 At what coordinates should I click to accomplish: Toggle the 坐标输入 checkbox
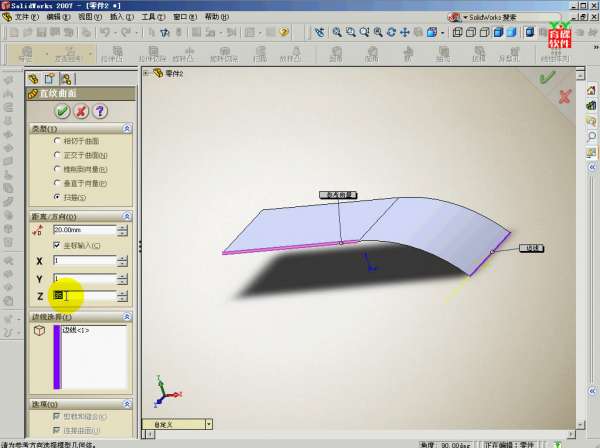tap(57, 244)
